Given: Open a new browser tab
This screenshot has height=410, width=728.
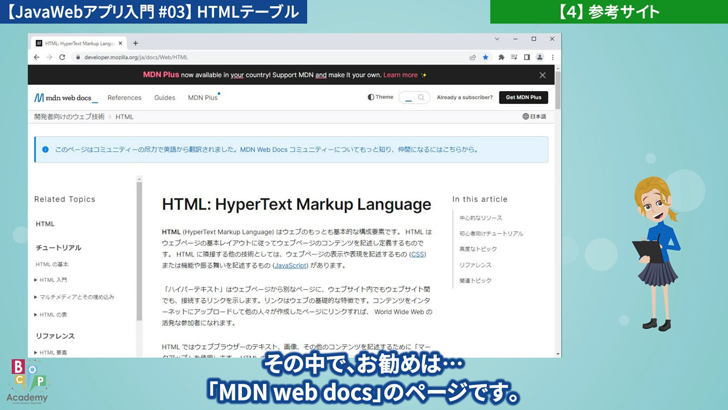Looking at the screenshot, I should [135, 43].
